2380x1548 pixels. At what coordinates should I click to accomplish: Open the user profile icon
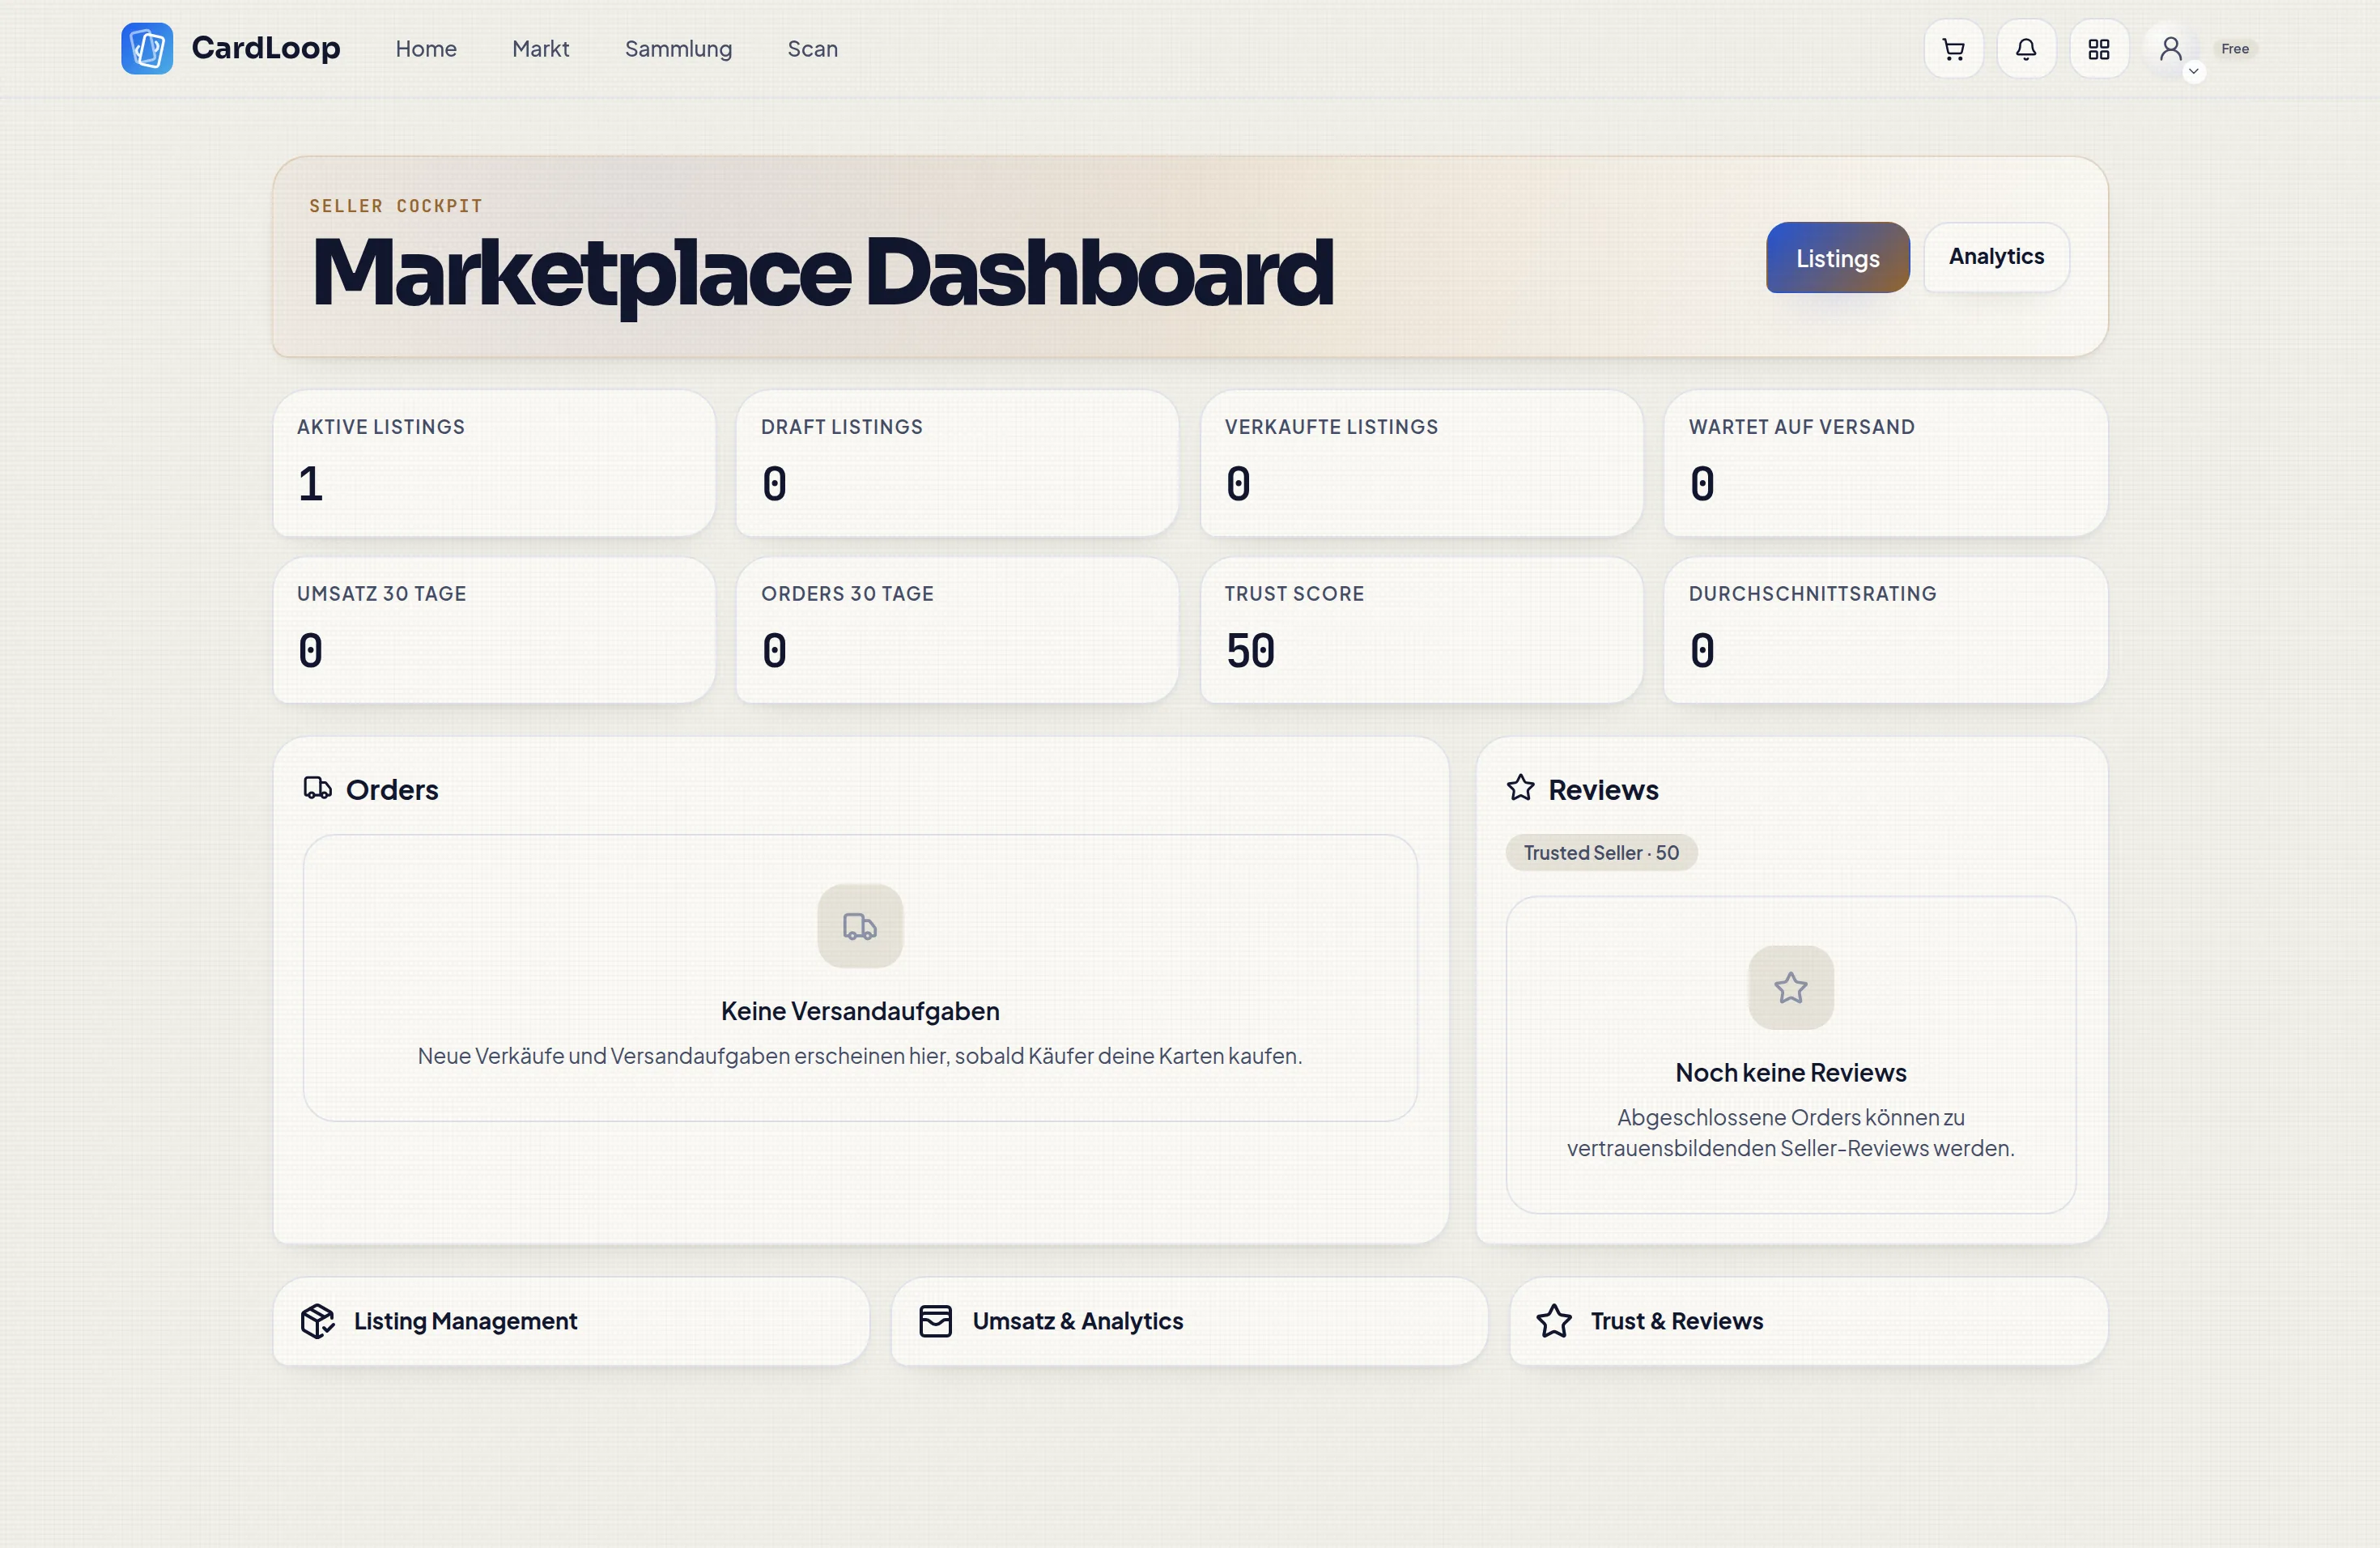pyautogui.click(x=2170, y=48)
